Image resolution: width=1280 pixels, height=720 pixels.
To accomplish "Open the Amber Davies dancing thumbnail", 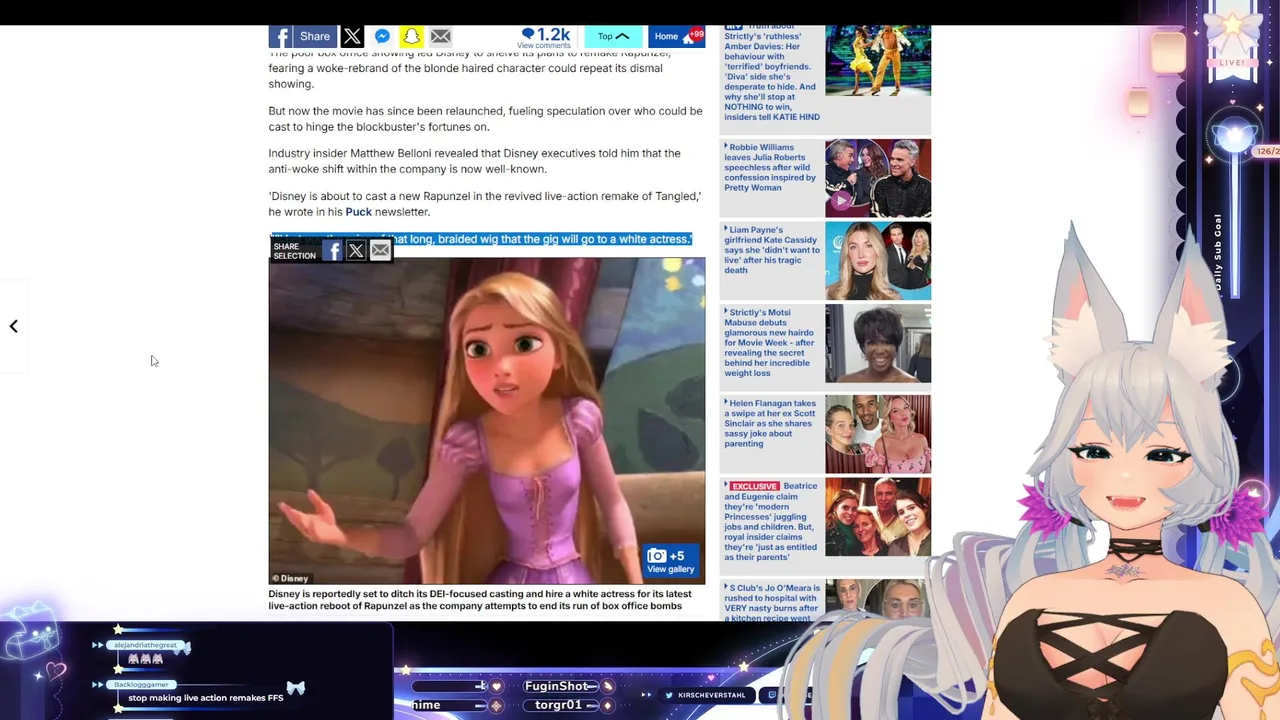I will (877, 60).
